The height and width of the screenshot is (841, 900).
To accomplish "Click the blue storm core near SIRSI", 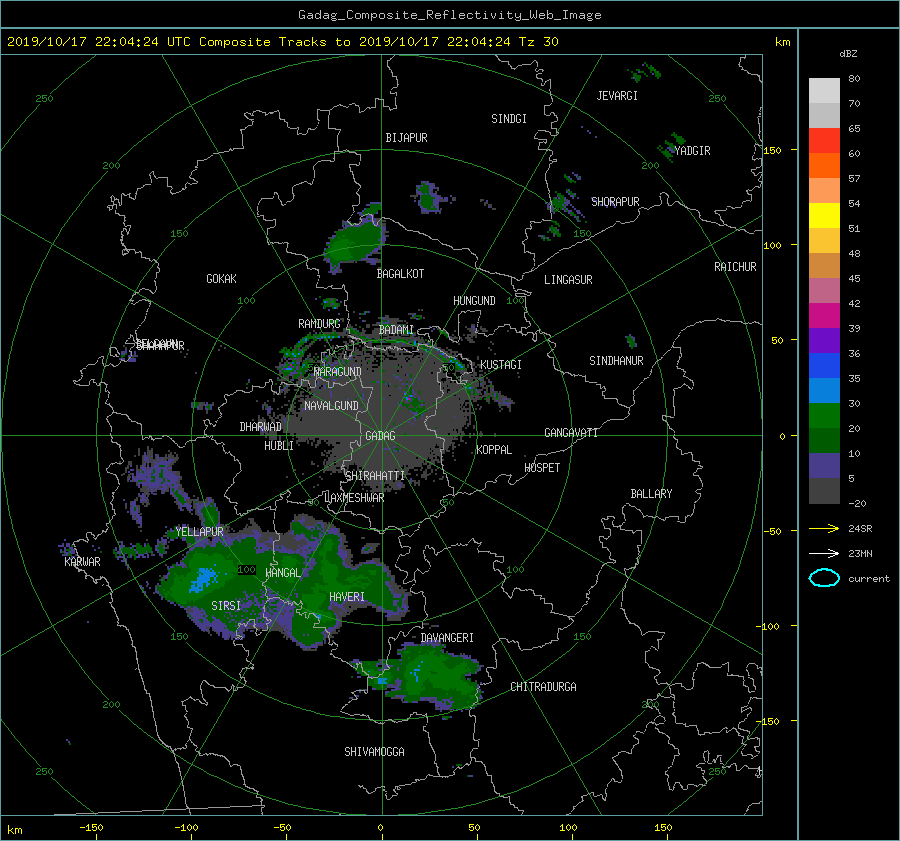I will [202, 579].
